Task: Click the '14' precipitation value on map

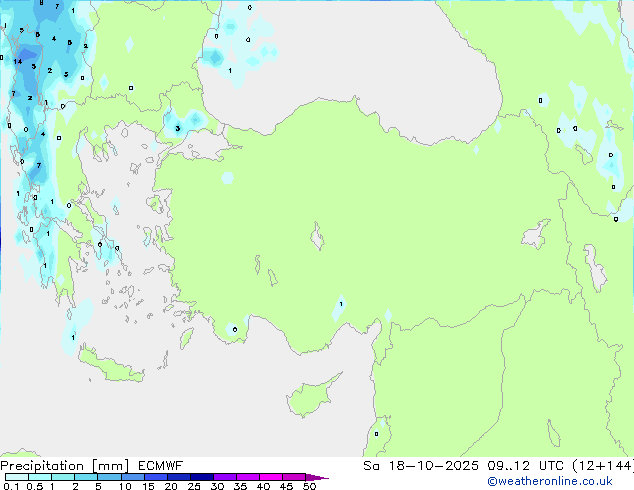Action: (x=17, y=62)
